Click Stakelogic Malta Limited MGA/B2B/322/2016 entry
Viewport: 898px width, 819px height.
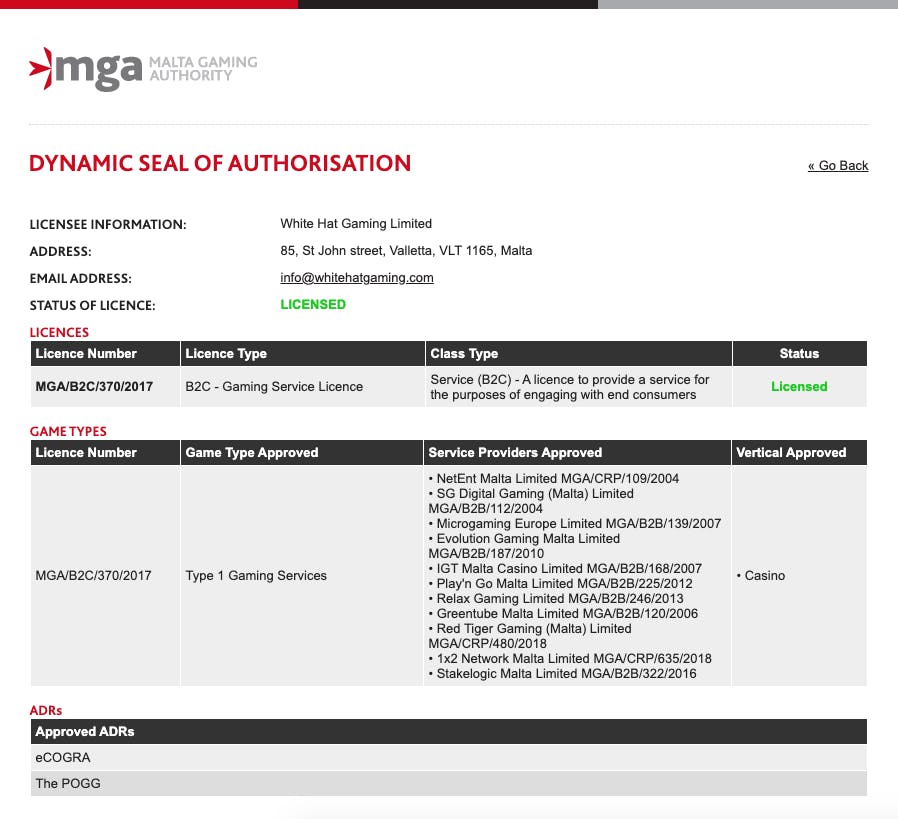tap(562, 674)
